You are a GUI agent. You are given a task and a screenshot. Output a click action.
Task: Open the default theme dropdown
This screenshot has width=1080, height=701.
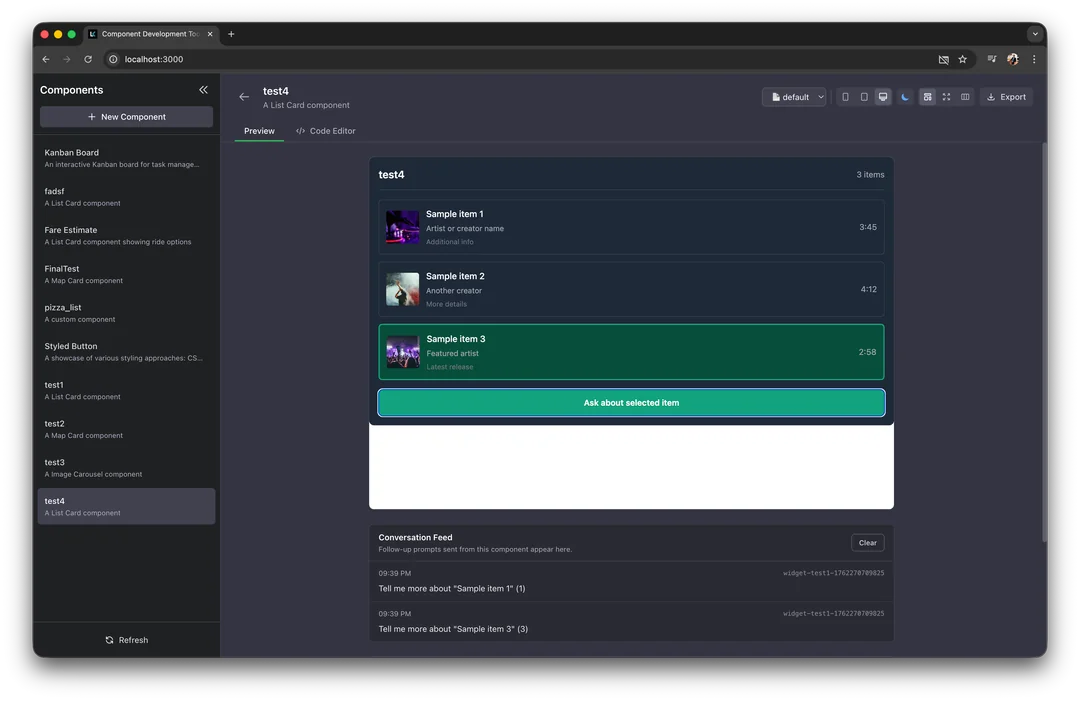tap(794, 96)
